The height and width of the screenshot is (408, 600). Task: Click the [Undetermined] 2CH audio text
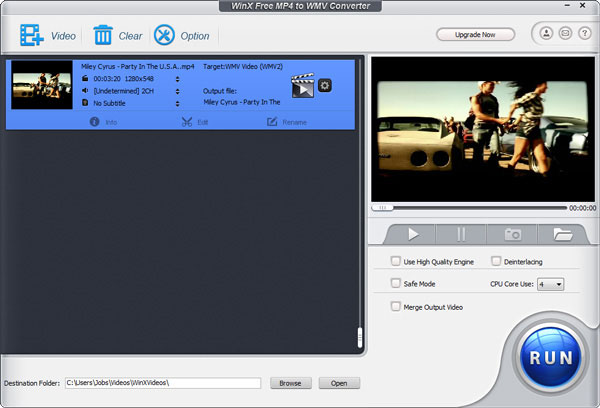point(124,91)
